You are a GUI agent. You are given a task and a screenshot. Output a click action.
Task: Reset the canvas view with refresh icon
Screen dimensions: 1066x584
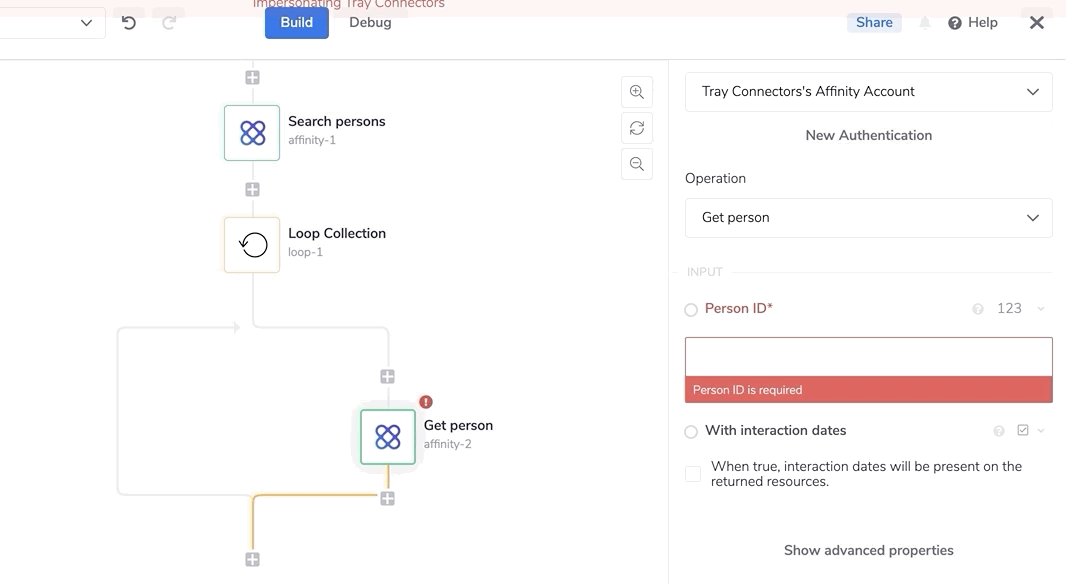(x=637, y=128)
